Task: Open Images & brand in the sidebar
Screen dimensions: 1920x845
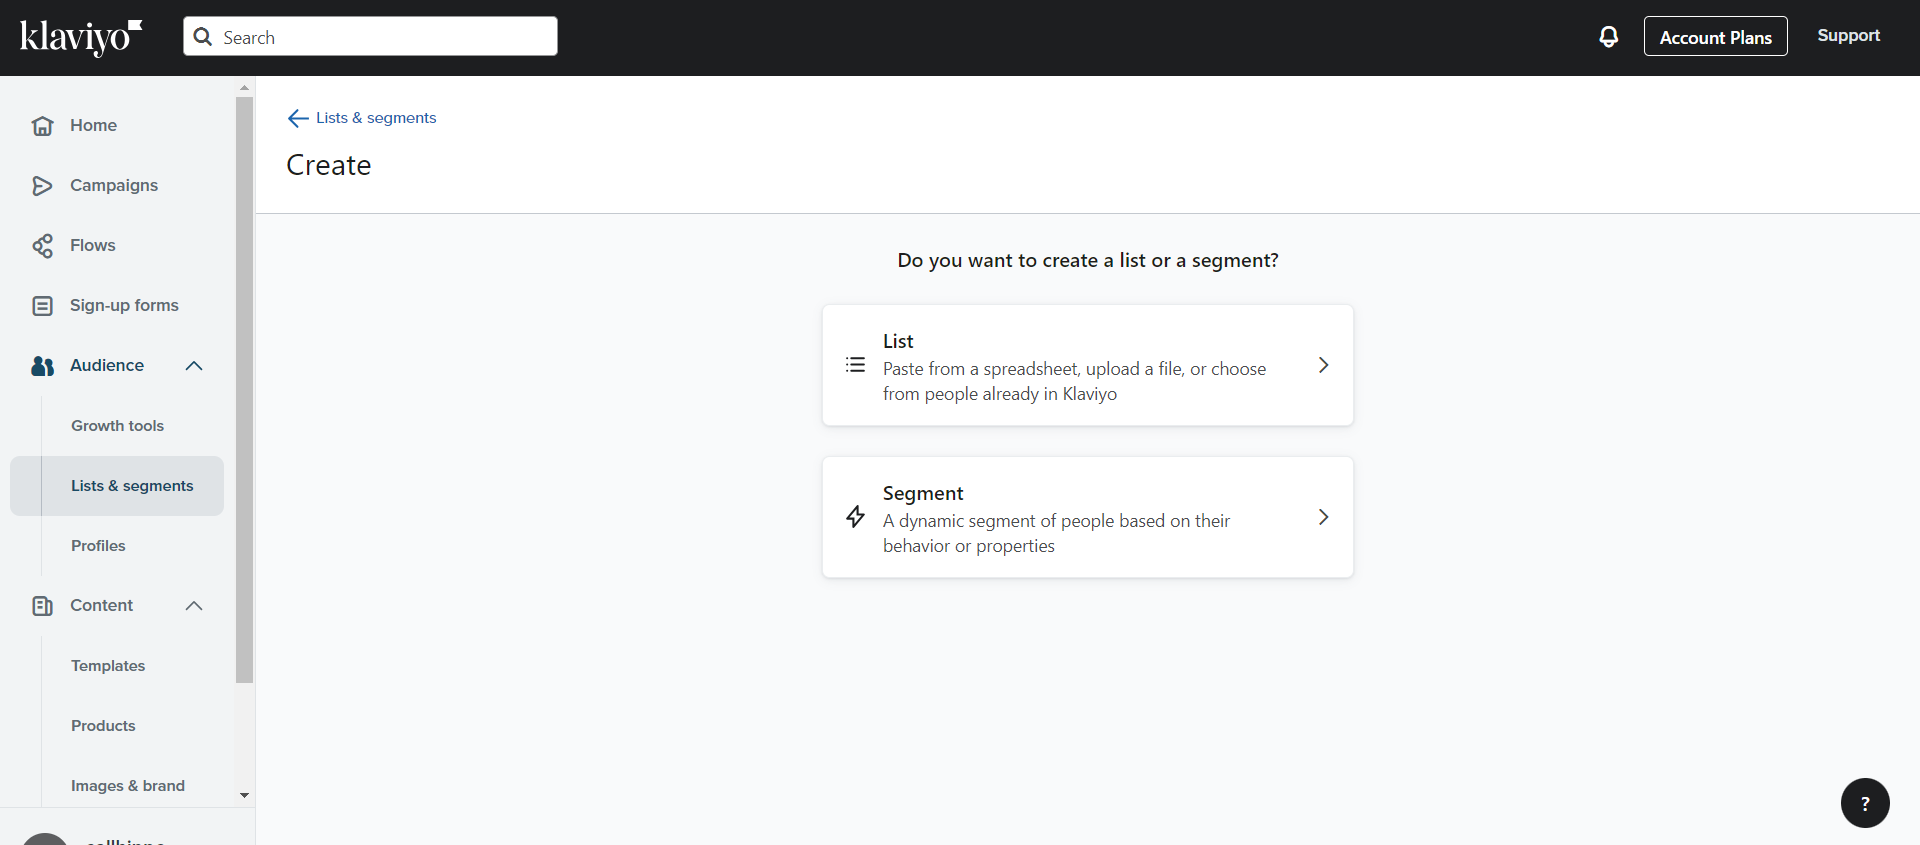Action: click(x=128, y=786)
